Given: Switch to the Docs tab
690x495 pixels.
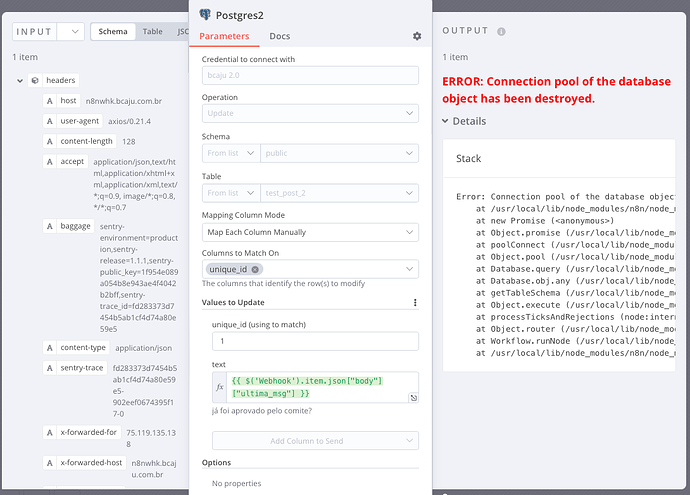Looking at the screenshot, I should (x=280, y=37).
